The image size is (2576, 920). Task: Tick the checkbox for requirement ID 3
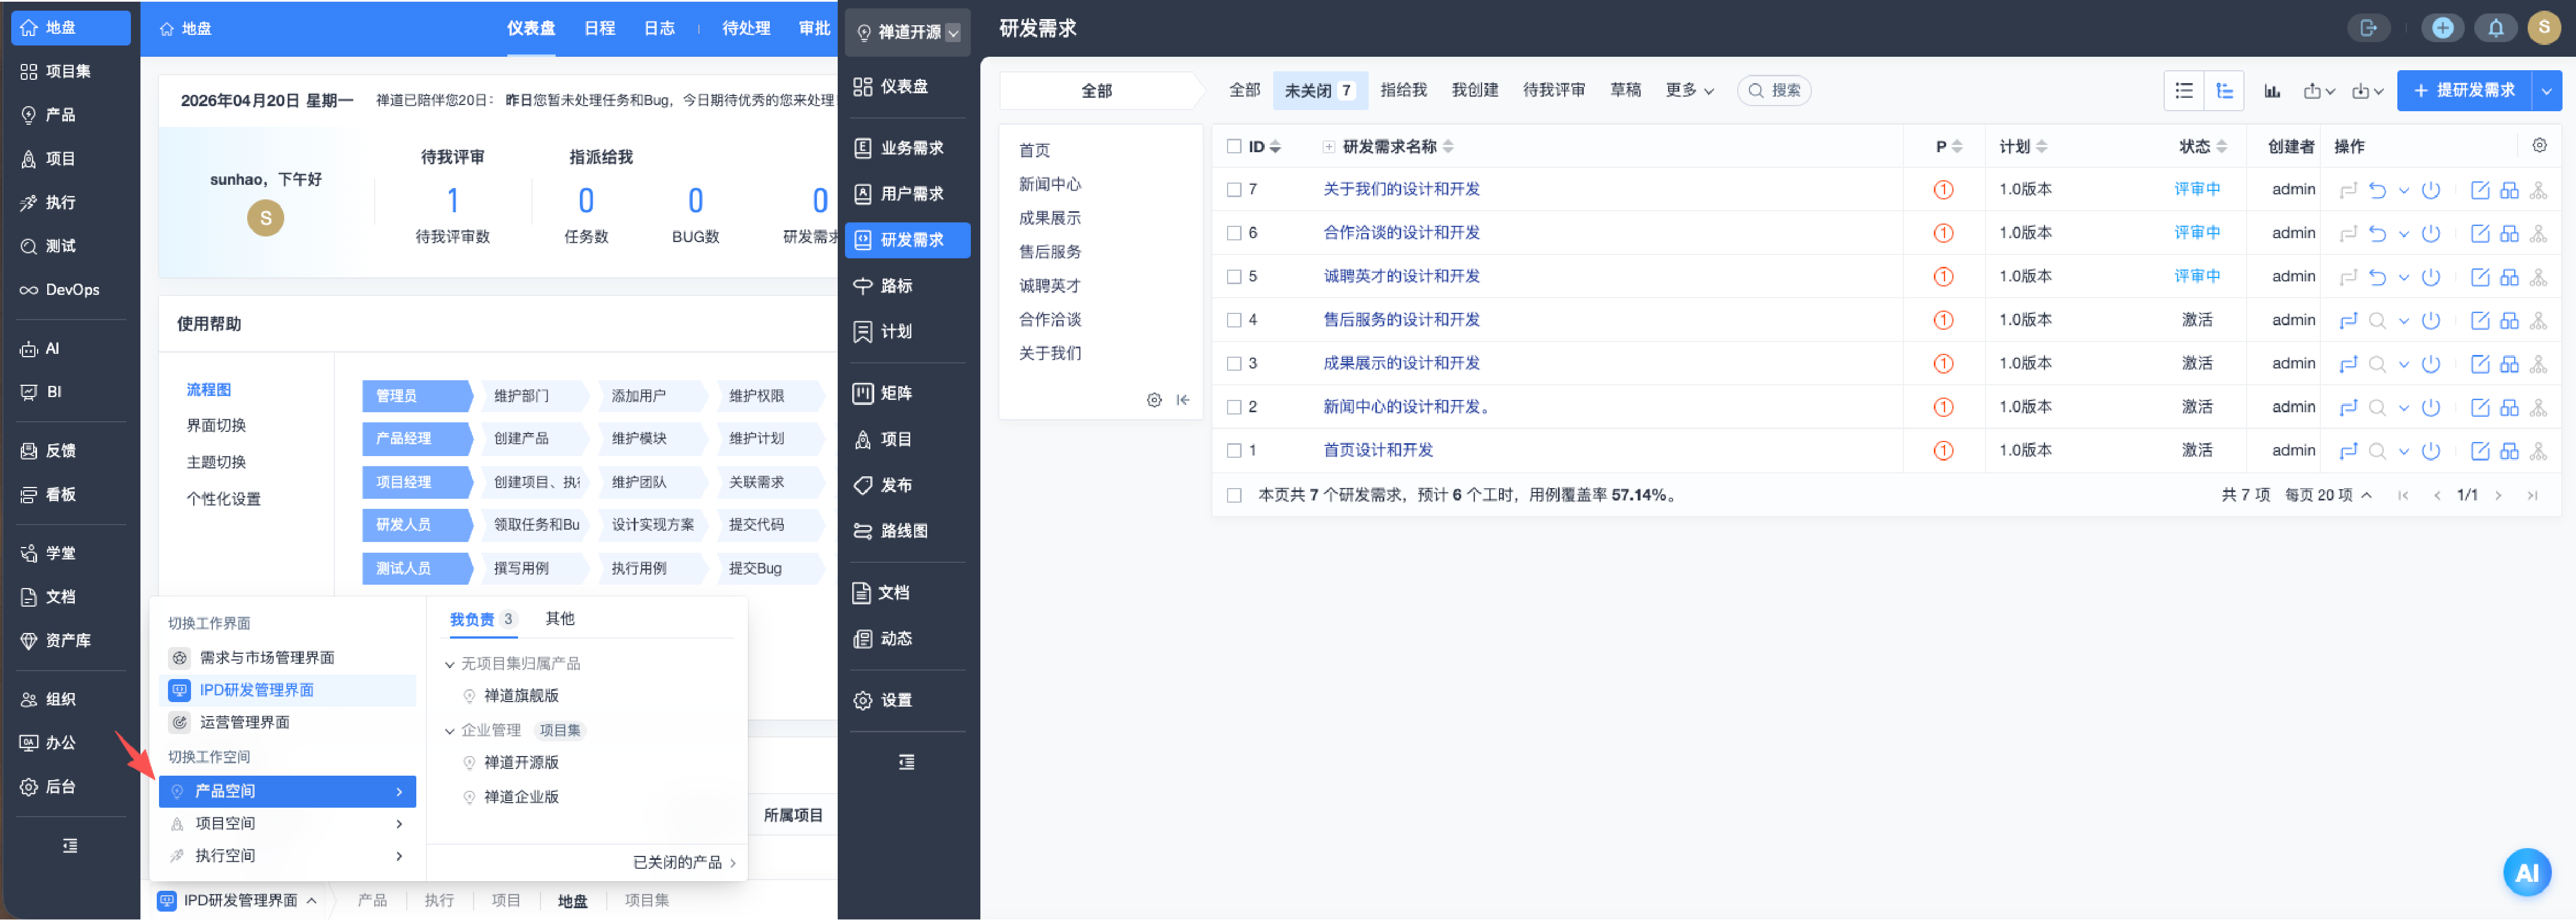click(1233, 364)
